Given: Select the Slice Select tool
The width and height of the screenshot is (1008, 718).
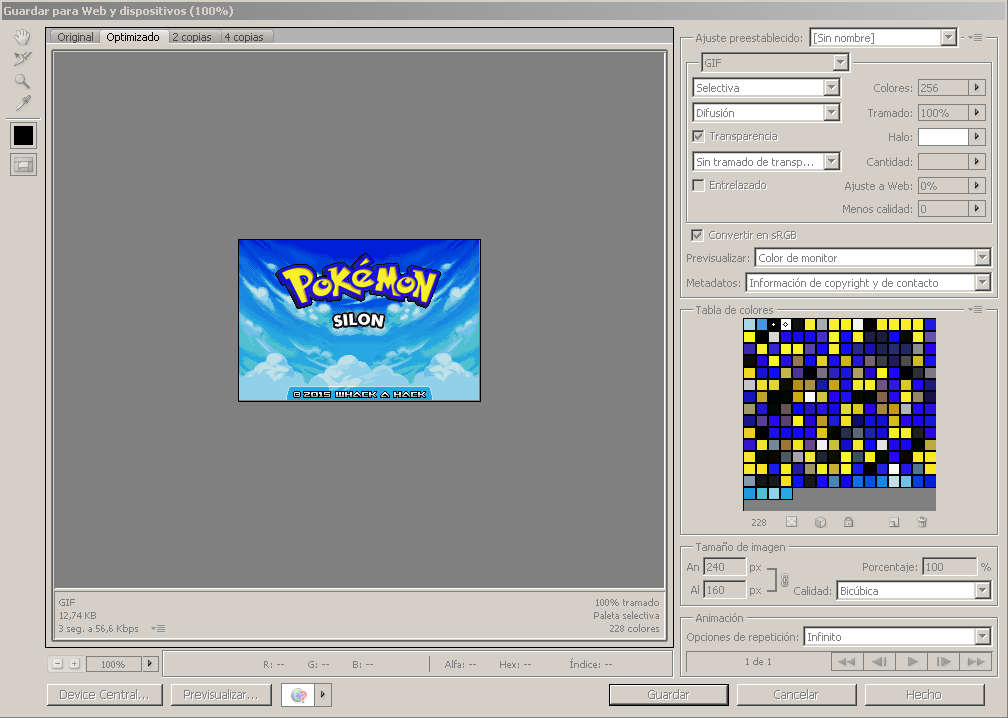Looking at the screenshot, I should [x=22, y=58].
